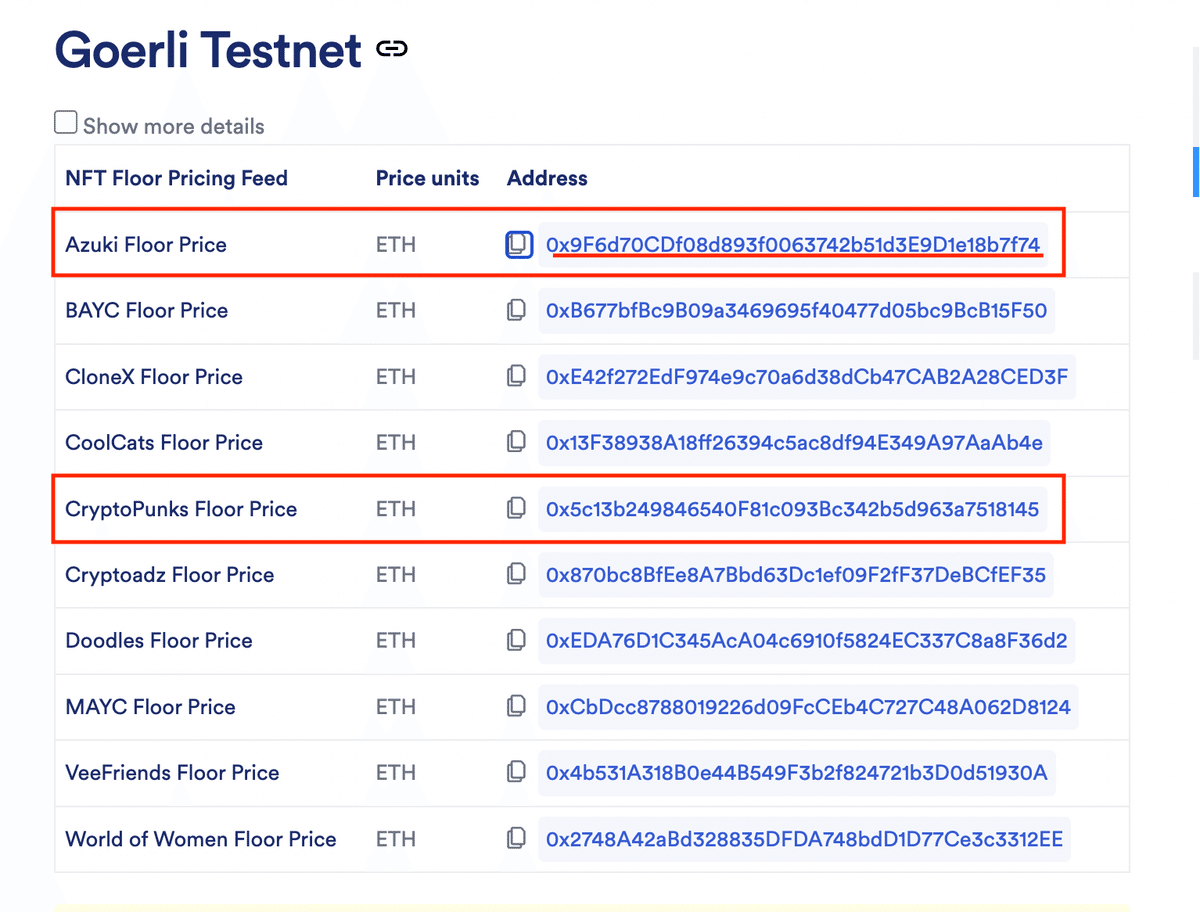Copy the Cryptoadz Floor Price address

pyautogui.click(x=516, y=575)
